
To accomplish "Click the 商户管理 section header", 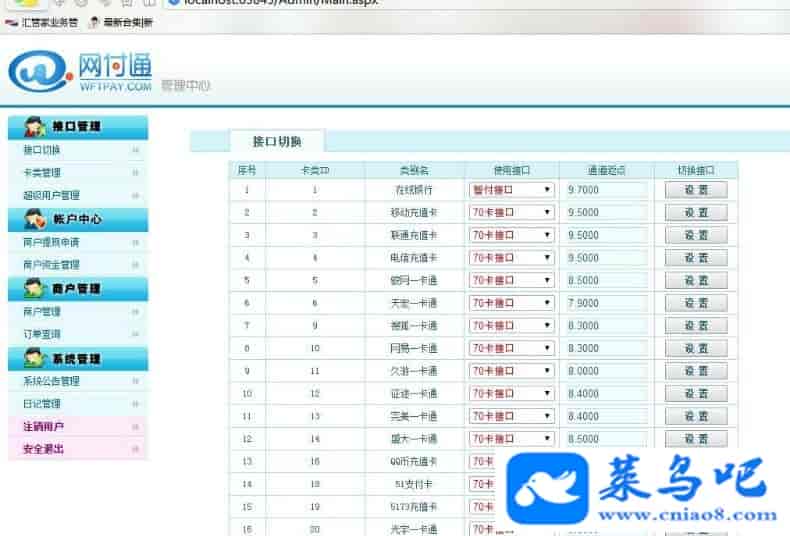I will point(78,289).
